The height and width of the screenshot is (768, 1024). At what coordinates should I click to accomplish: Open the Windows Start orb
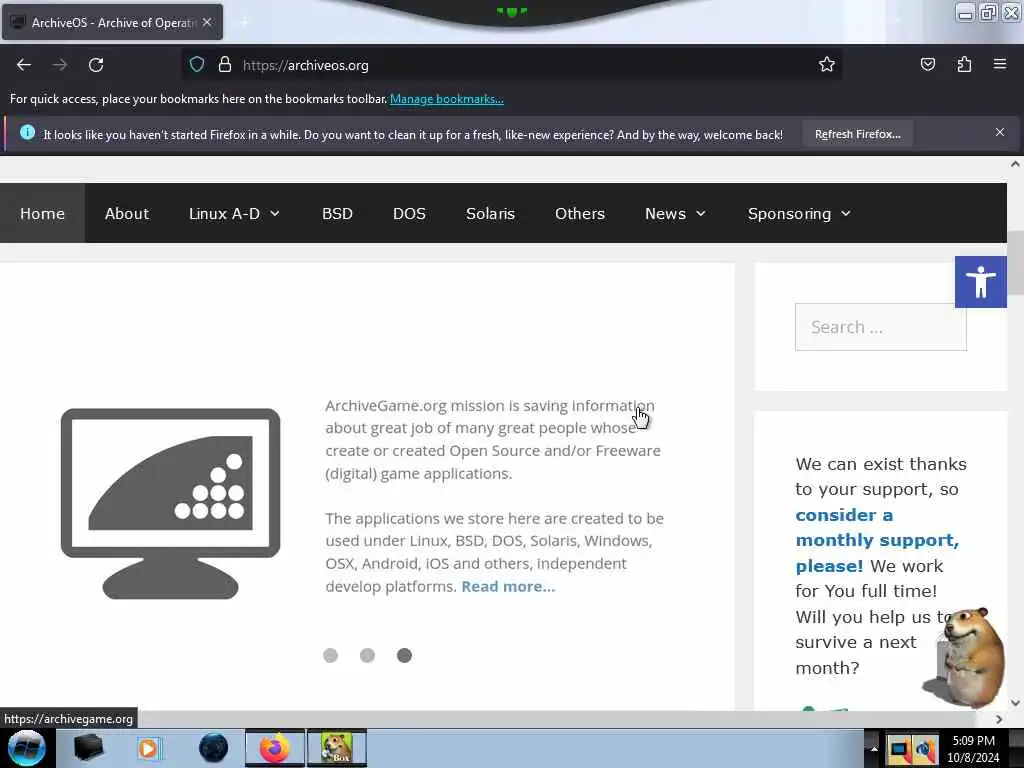coord(27,748)
